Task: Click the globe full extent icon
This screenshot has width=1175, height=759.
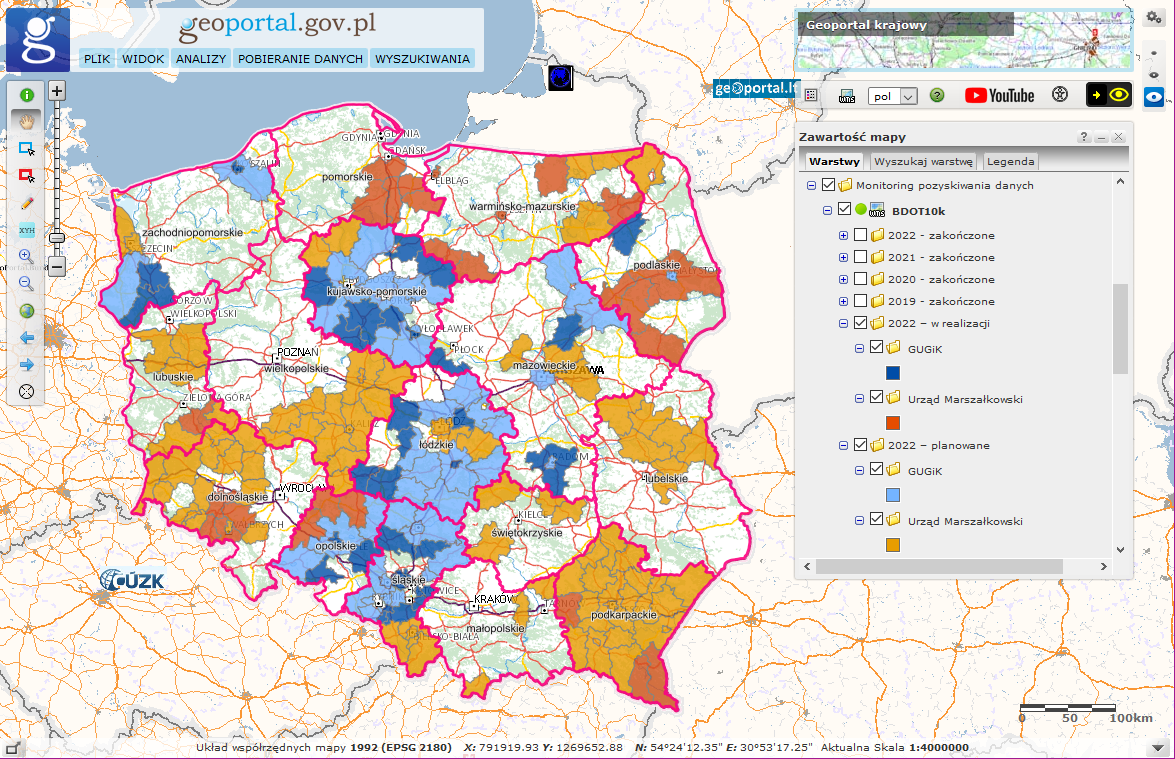Action: (27, 311)
